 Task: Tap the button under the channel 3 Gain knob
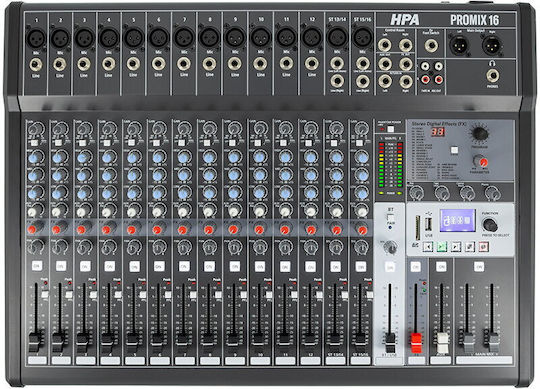[x=83, y=142]
